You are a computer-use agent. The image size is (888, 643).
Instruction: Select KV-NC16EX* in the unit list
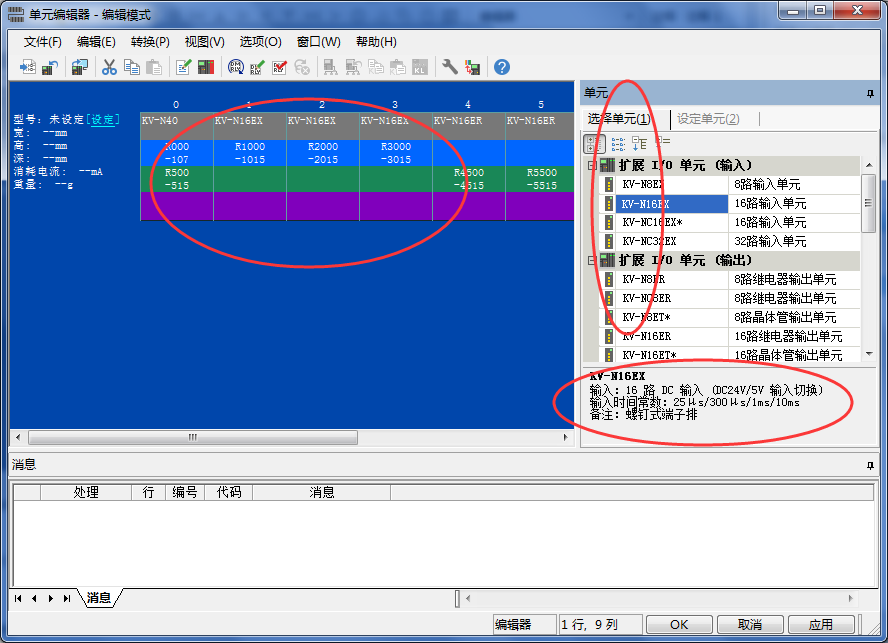[729, 223]
